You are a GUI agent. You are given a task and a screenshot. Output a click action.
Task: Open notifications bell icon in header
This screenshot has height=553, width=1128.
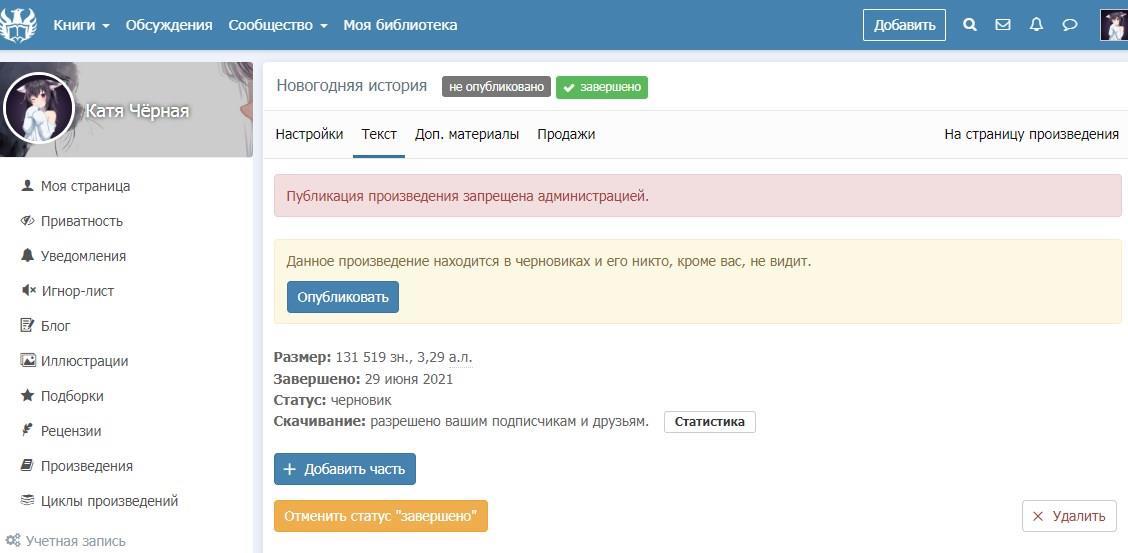[1036, 25]
